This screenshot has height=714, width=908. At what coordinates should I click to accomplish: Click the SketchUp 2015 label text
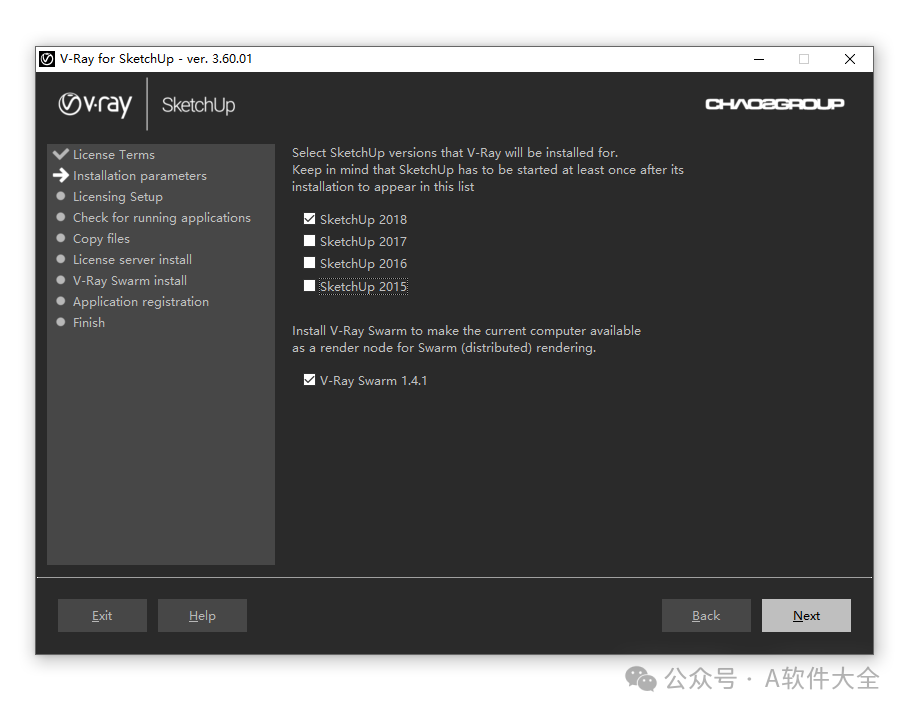click(x=363, y=287)
